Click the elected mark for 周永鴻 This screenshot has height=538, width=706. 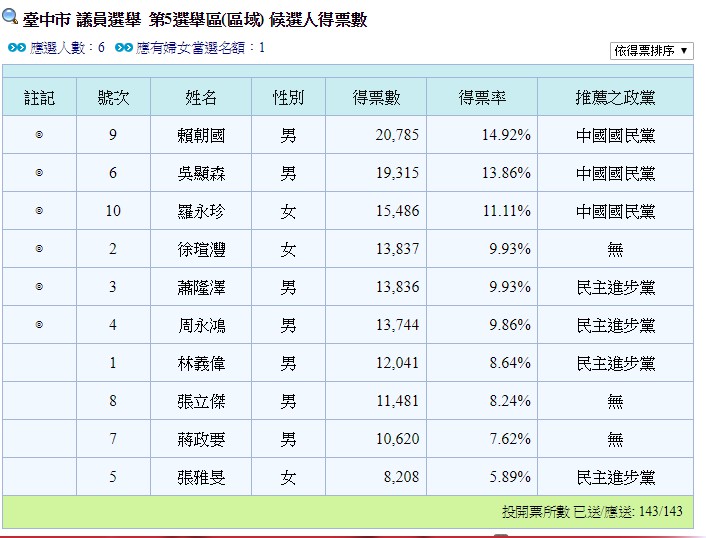pos(39,325)
